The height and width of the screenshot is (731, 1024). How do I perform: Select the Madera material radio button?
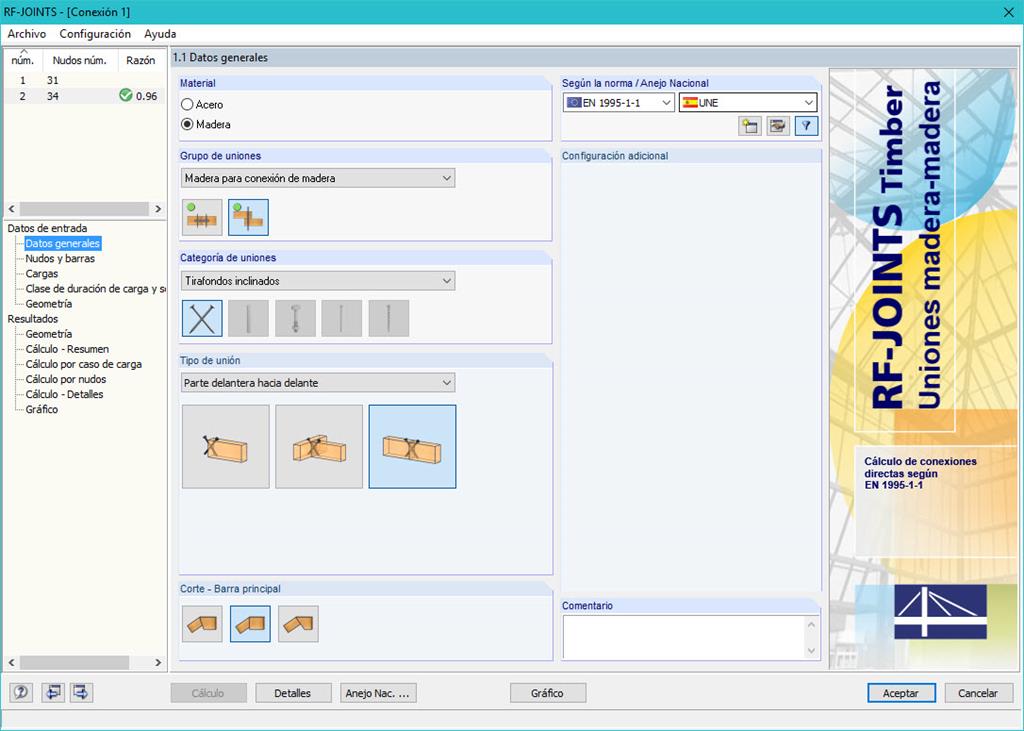pos(187,124)
